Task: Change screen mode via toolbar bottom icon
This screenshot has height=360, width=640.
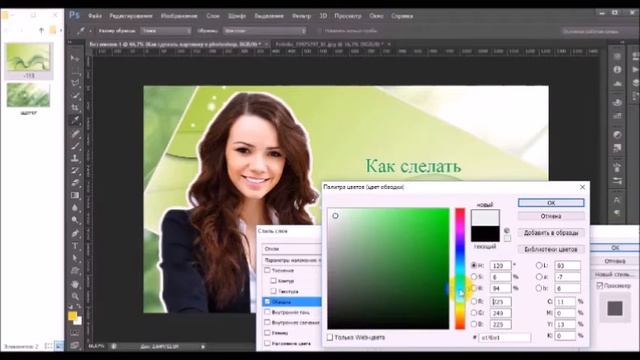Action: pyautogui.click(x=75, y=345)
